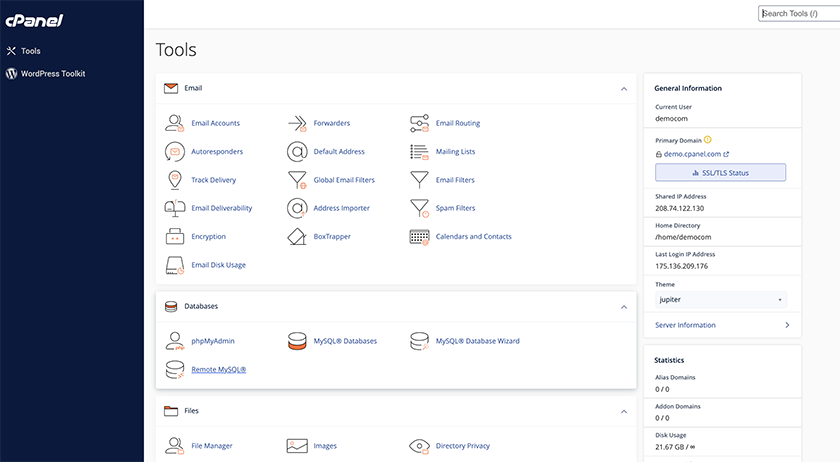Click the Default Address link text
This screenshot has width=840, height=462.
[339, 152]
